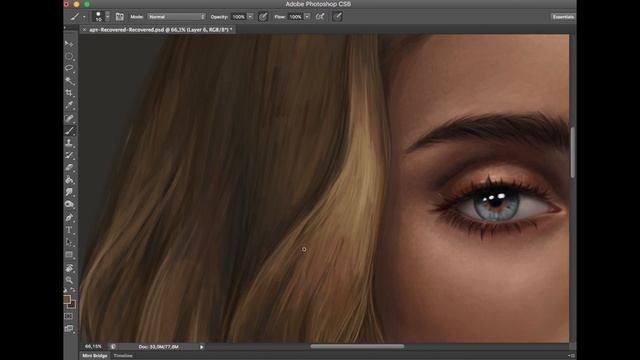The height and width of the screenshot is (360, 640).
Task: Open the blending Mode dropdown set to Normal
Action: point(176,17)
